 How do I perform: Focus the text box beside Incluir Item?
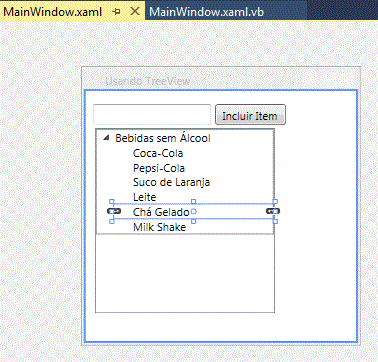click(x=152, y=115)
